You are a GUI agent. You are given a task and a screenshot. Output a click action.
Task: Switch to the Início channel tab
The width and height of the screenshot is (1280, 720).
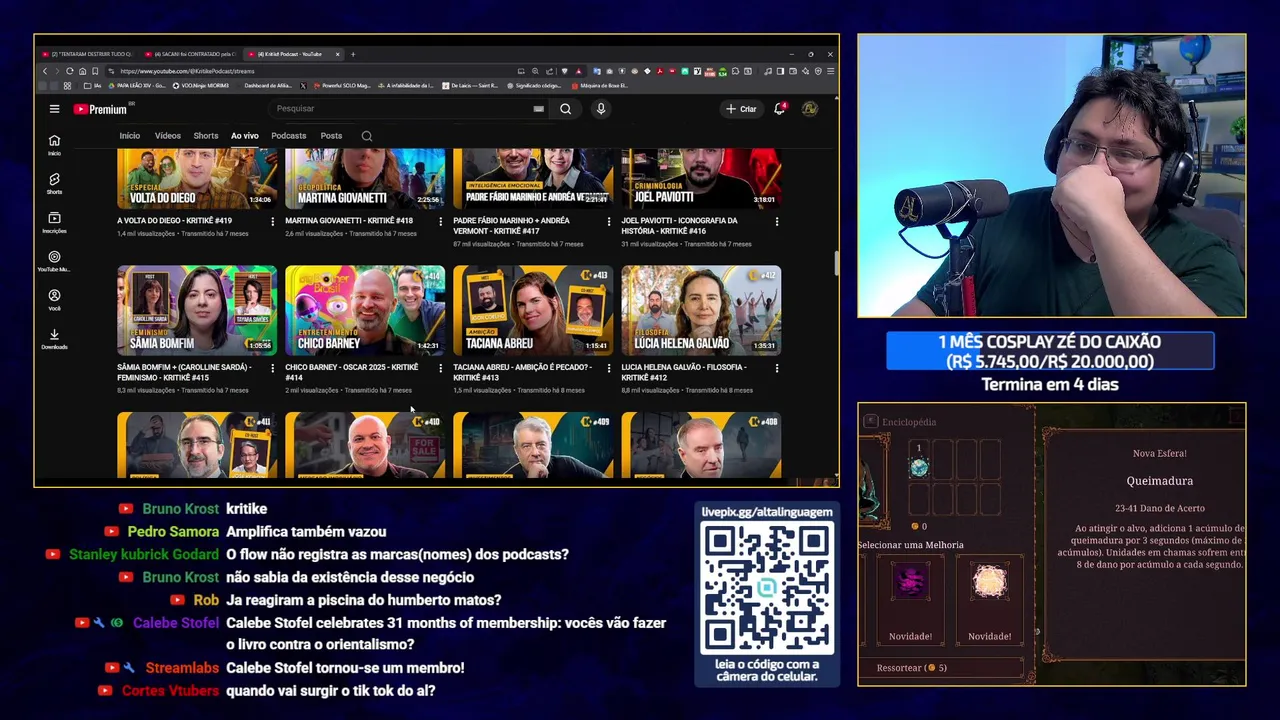click(130, 136)
